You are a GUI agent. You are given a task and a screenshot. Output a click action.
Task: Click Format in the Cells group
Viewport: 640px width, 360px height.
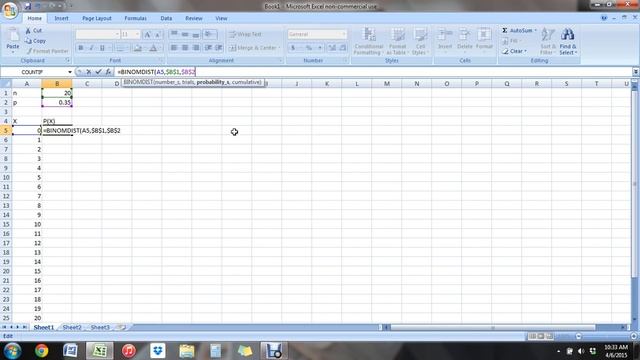pos(484,40)
